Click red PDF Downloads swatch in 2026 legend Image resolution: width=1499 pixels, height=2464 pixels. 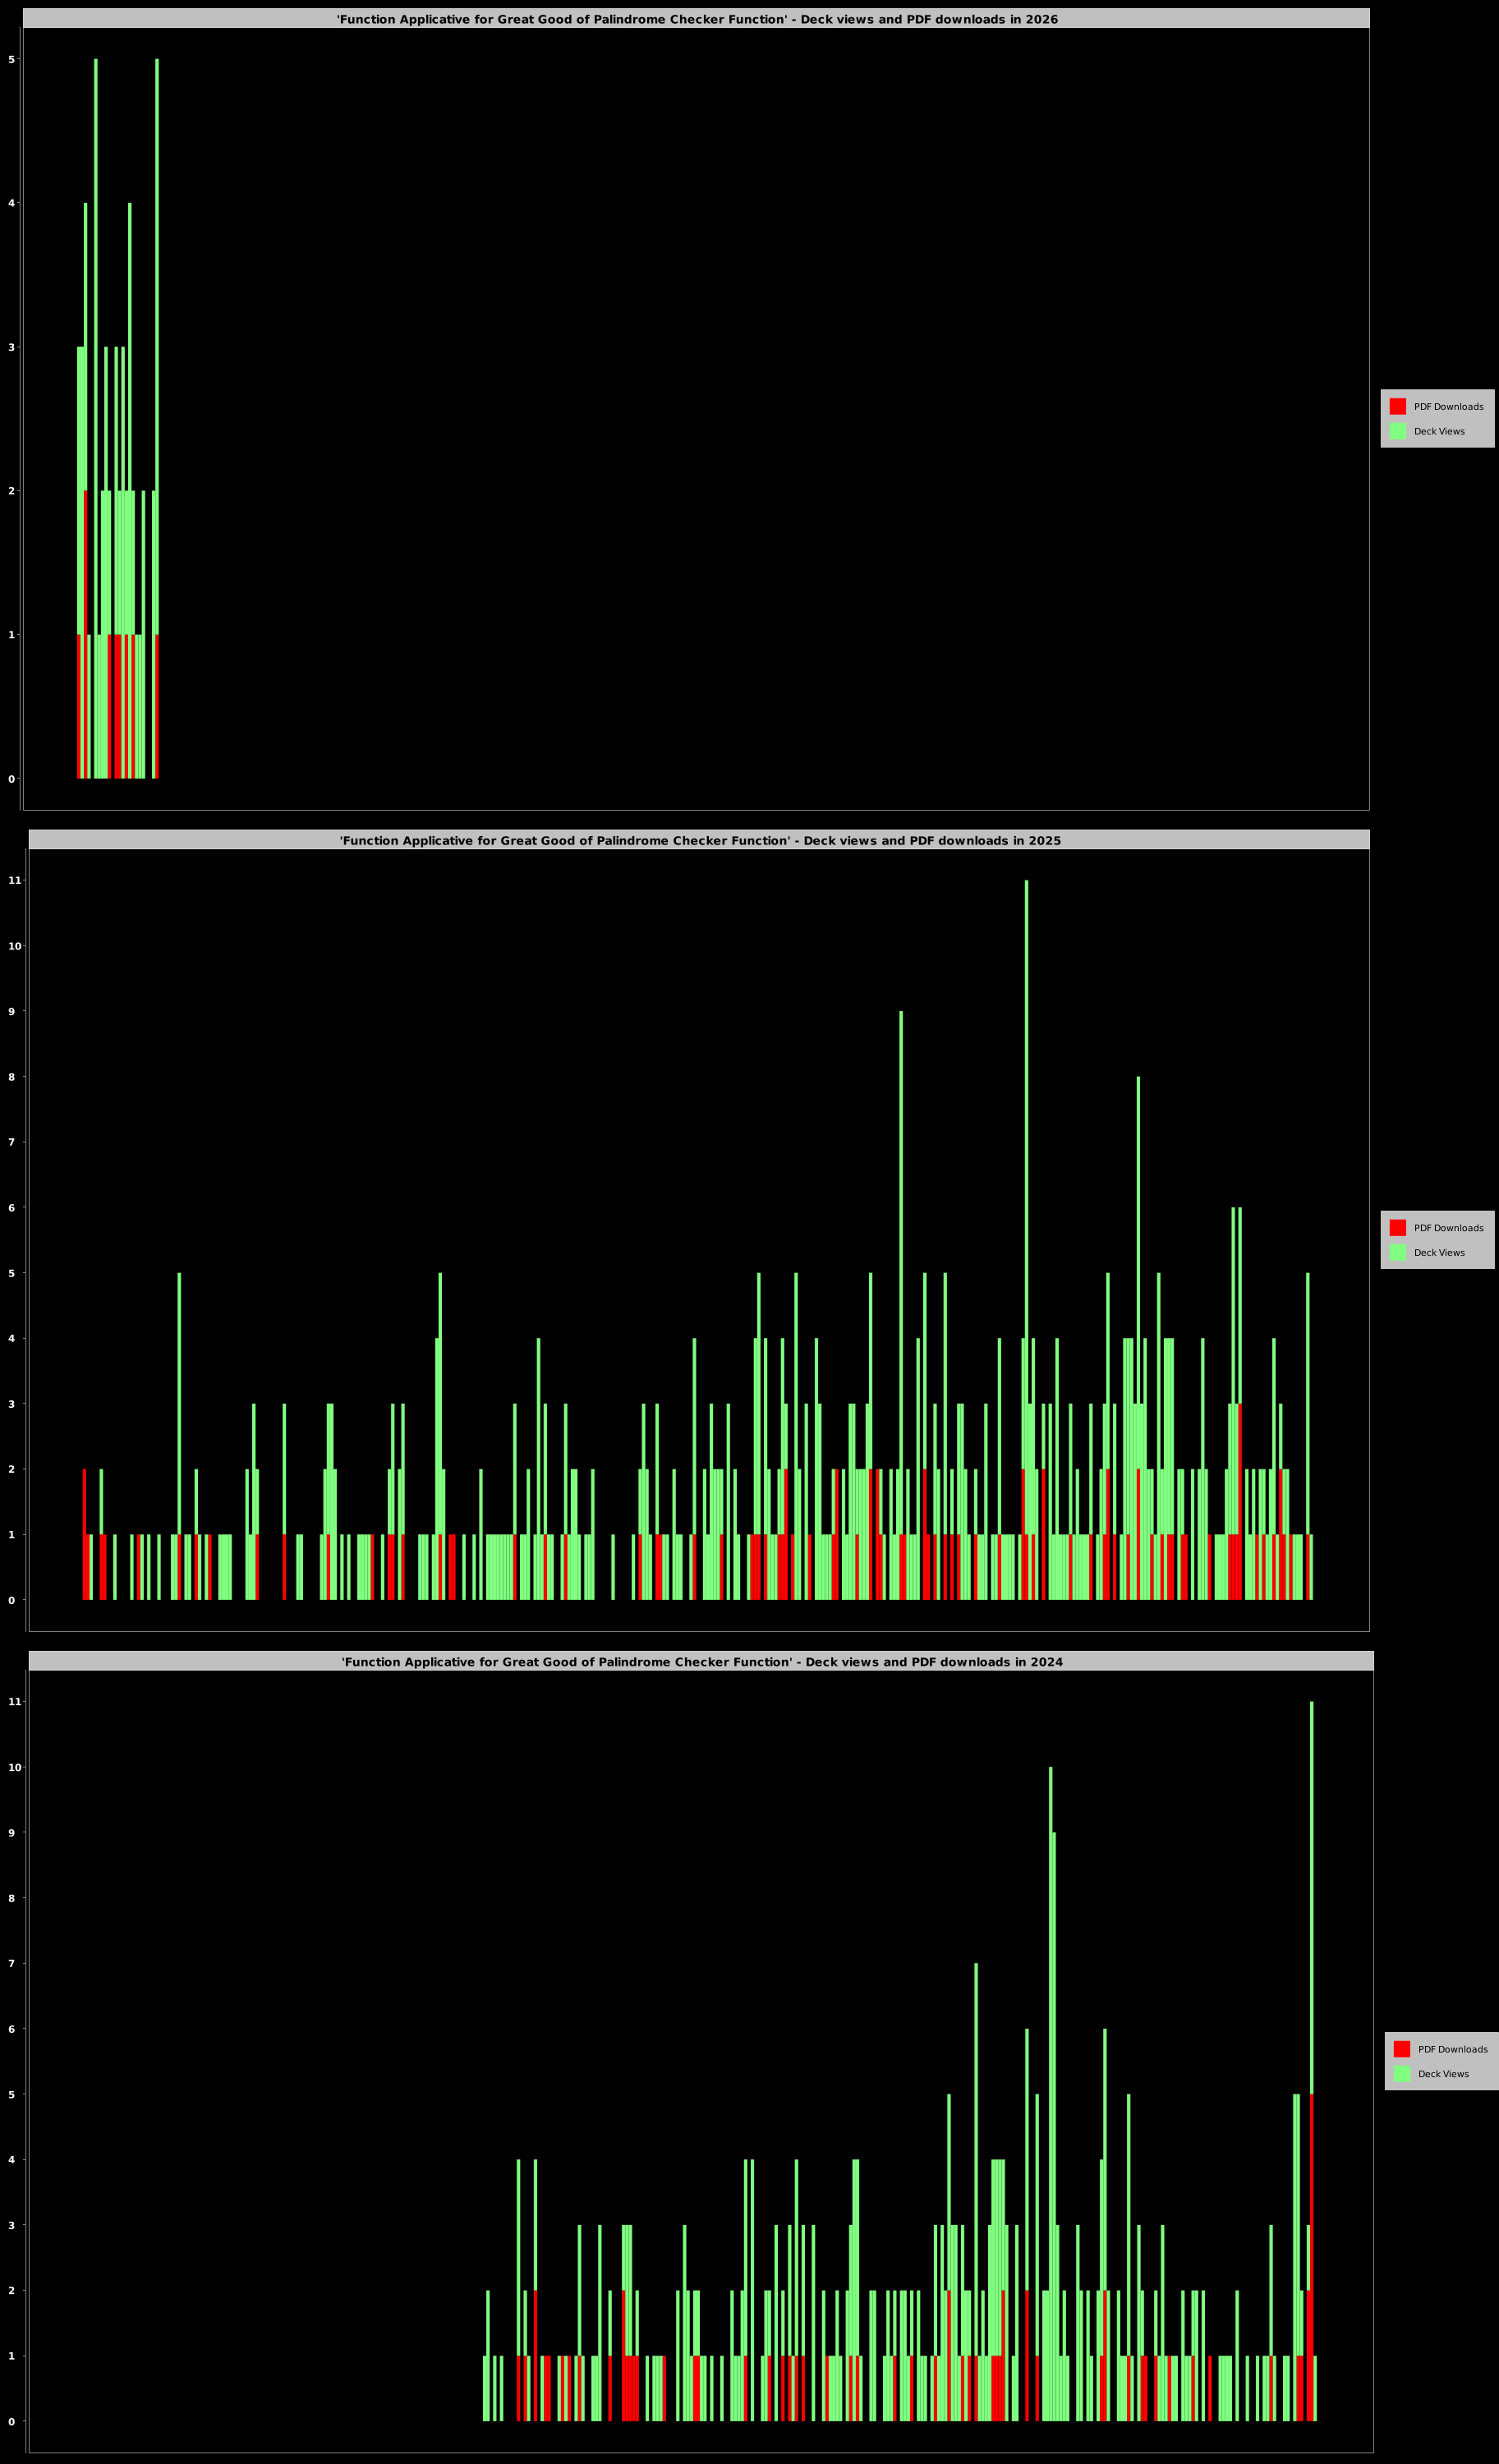pyautogui.click(x=1397, y=406)
